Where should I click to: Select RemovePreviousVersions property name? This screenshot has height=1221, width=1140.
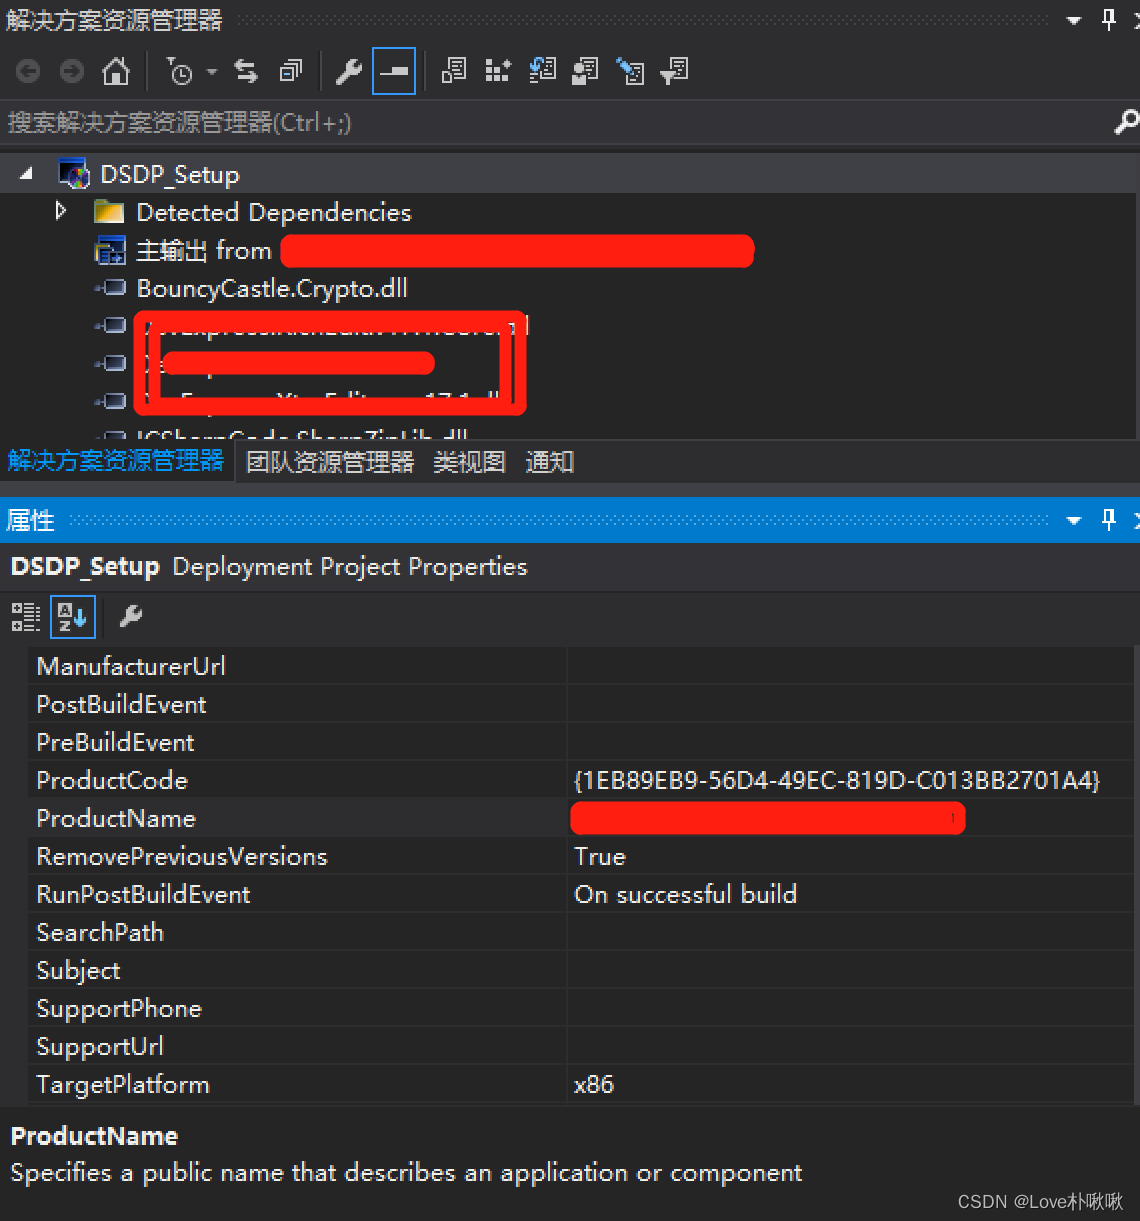point(182,857)
